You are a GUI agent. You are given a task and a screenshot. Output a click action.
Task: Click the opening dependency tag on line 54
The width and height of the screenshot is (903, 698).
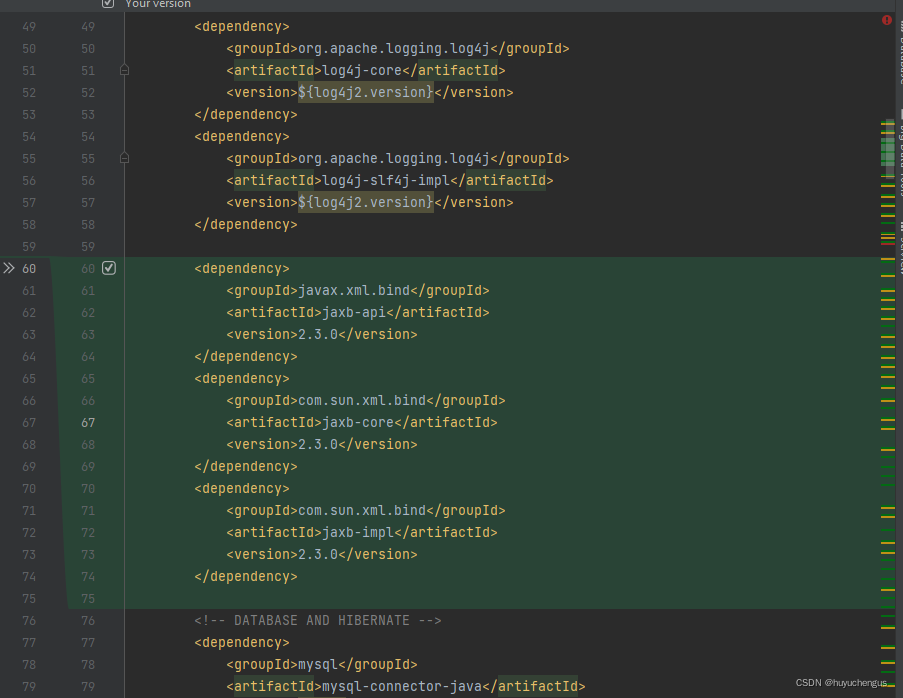pyautogui.click(x=242, y=136)
